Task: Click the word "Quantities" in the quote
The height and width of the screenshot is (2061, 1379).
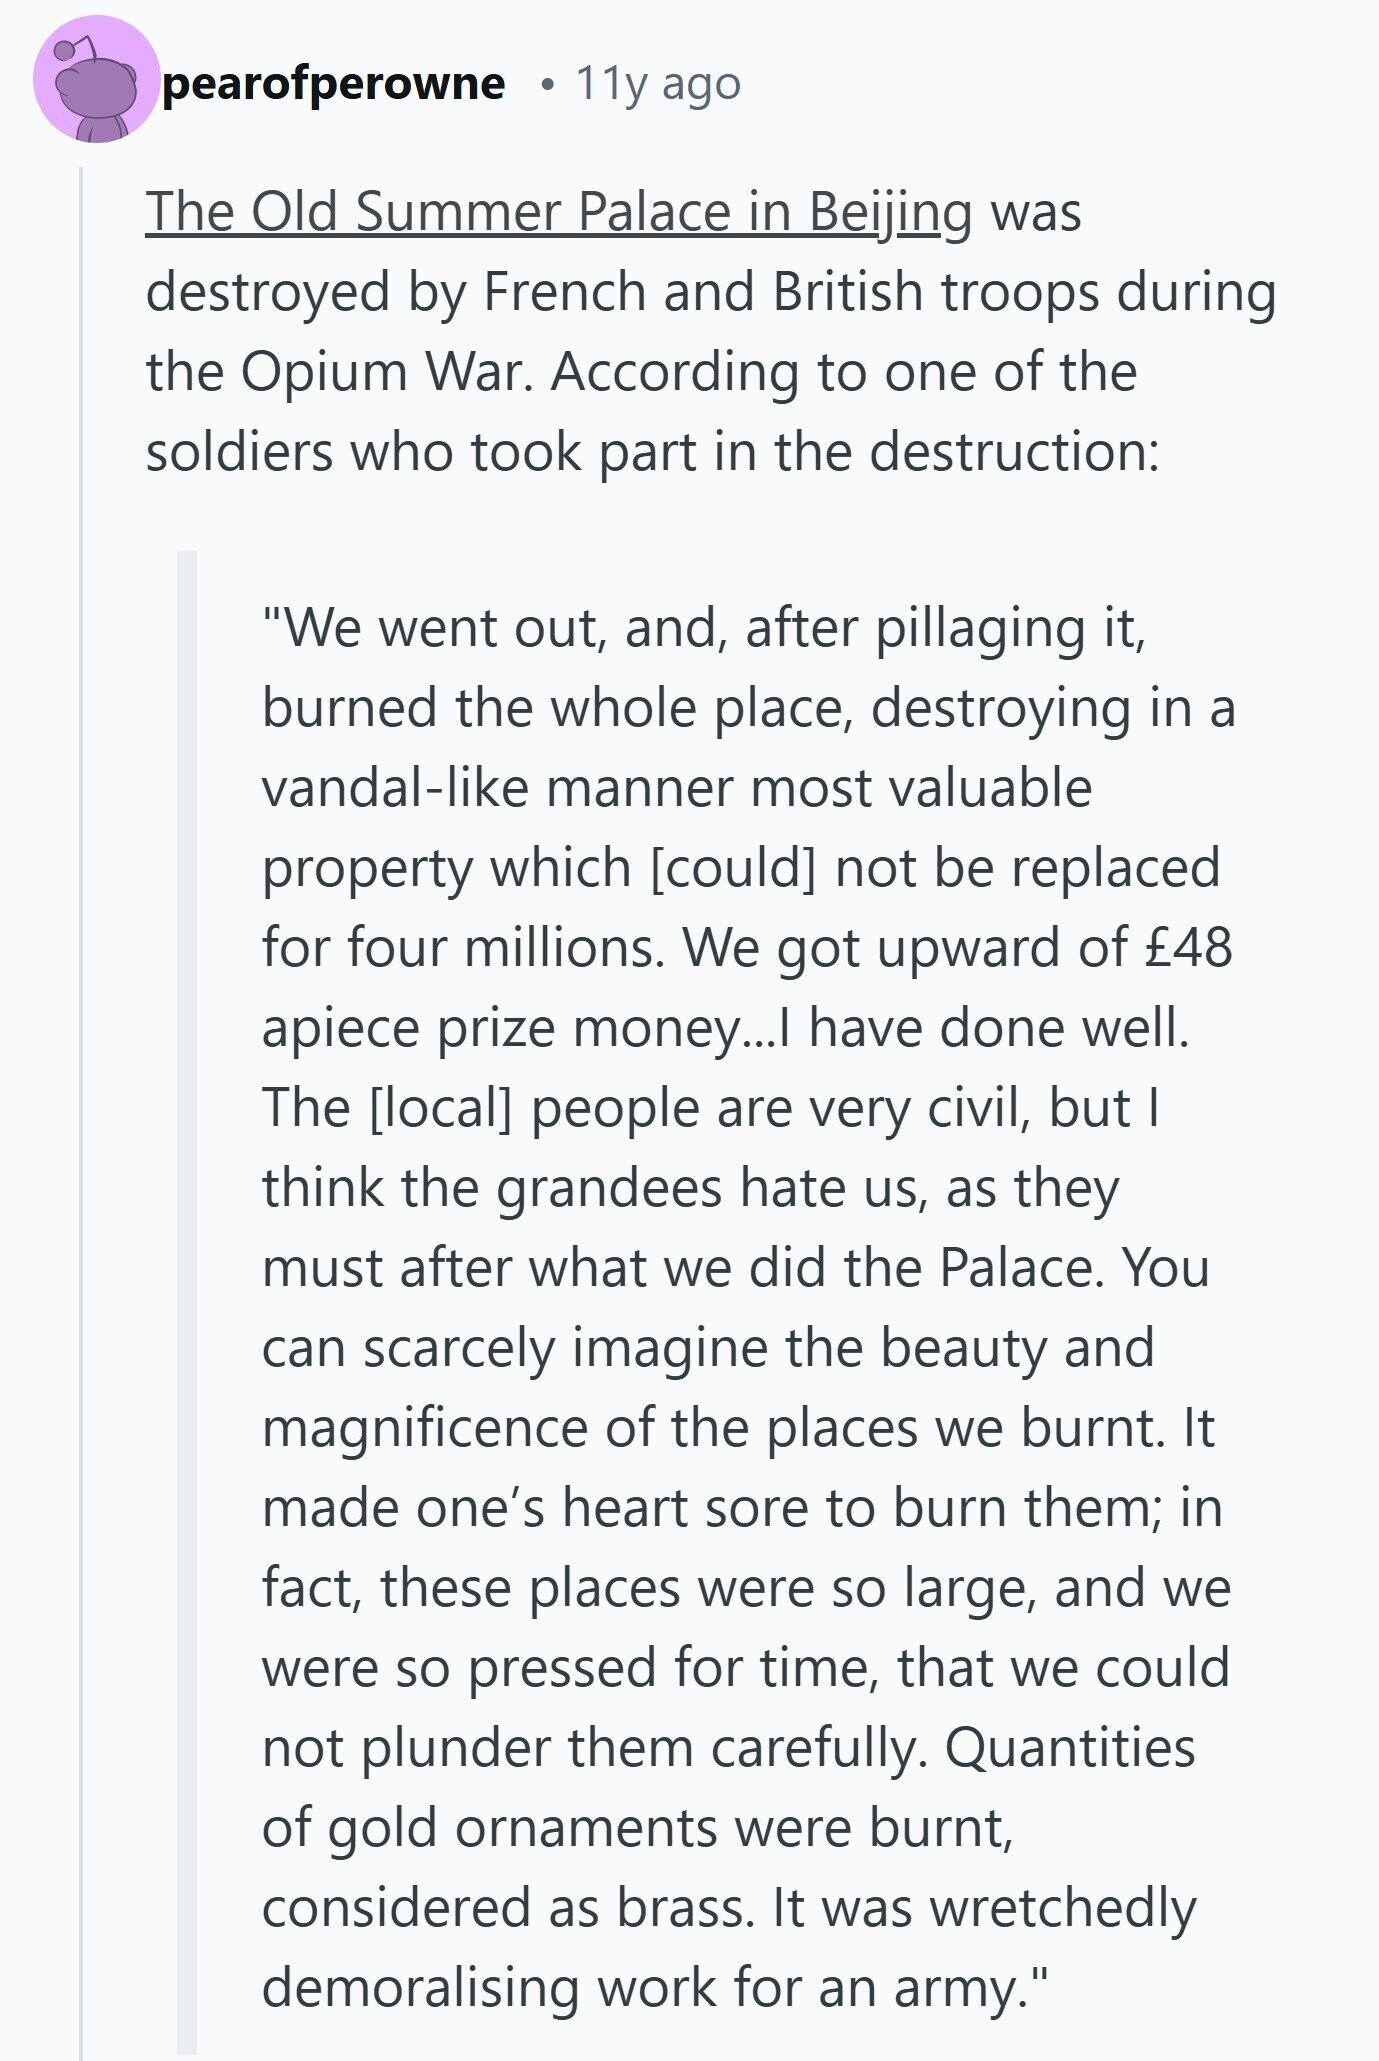Action: [x=1070, y=1748]
